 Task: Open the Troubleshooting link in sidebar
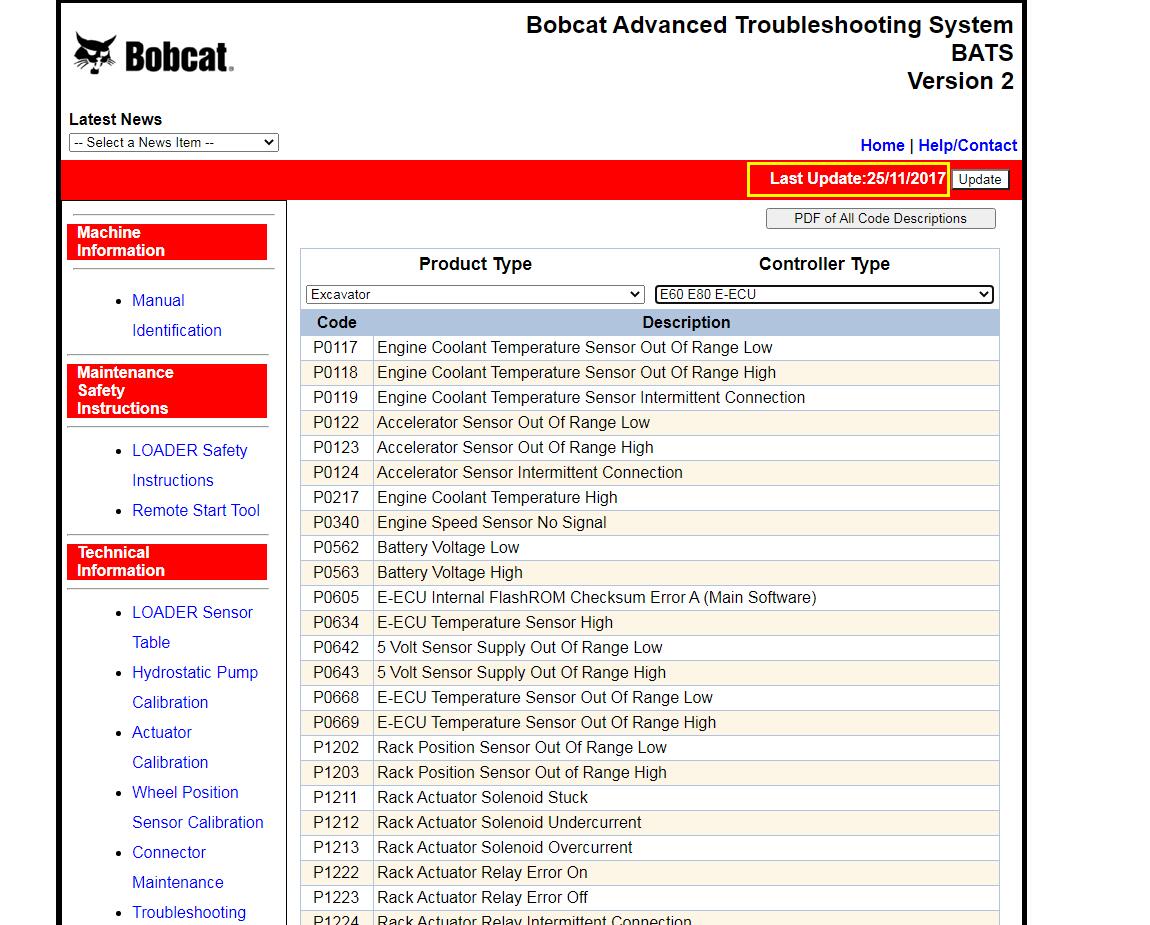coord(188,913)
